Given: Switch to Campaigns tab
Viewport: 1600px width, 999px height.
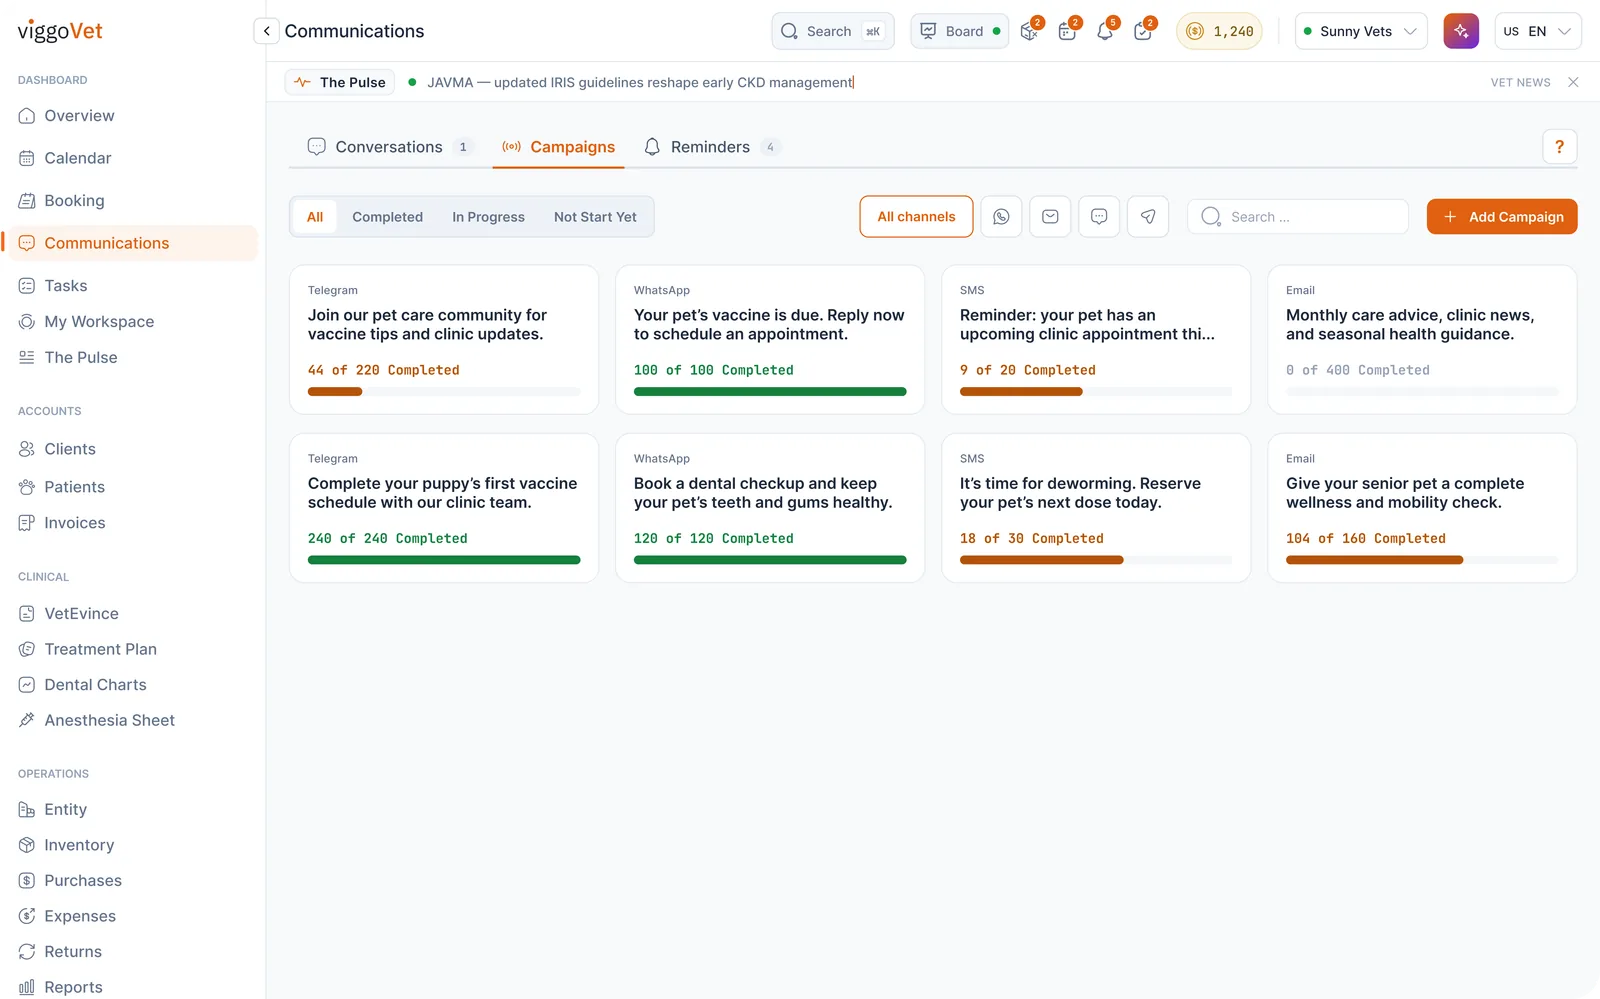Looking at the screenshot, I should click(558, 147).
